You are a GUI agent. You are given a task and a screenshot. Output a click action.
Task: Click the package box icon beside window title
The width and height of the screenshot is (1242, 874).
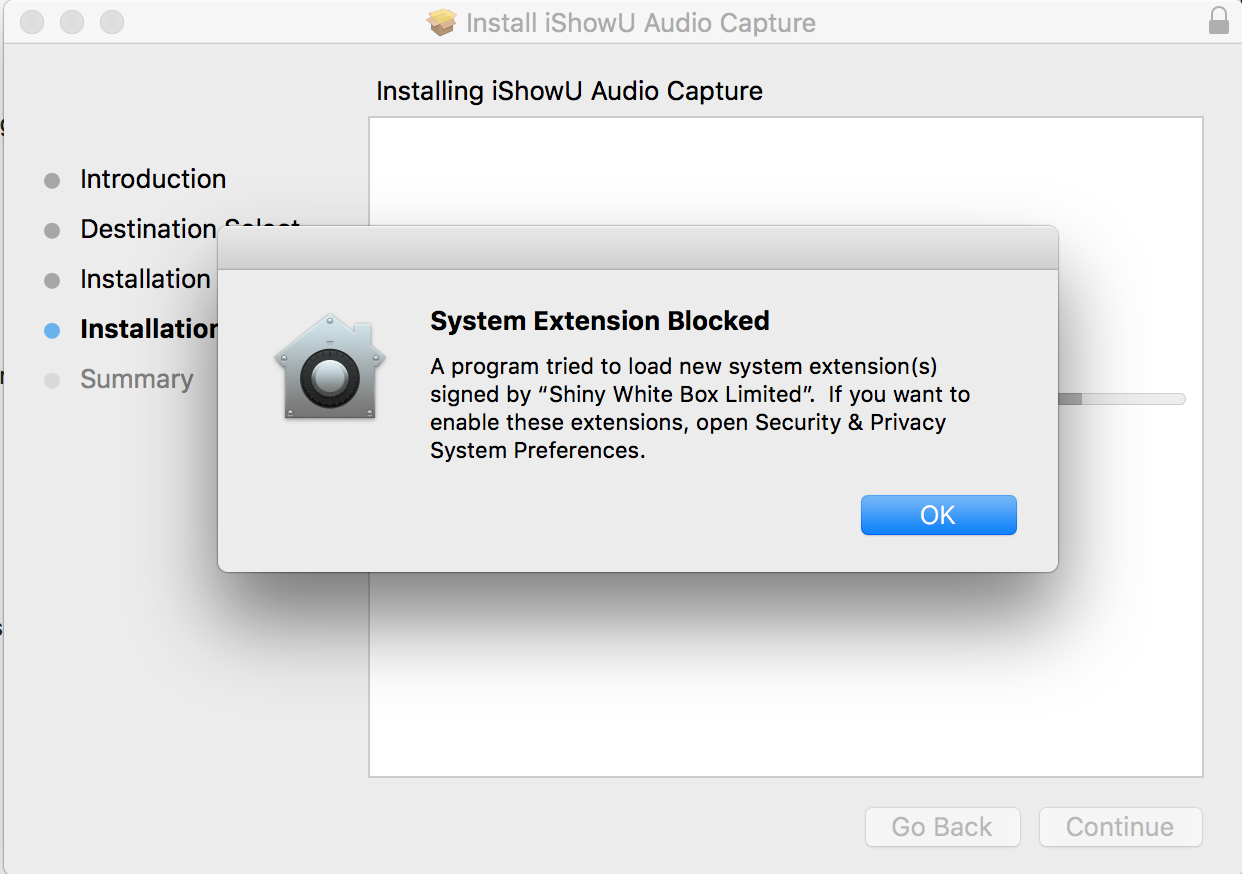442,22
